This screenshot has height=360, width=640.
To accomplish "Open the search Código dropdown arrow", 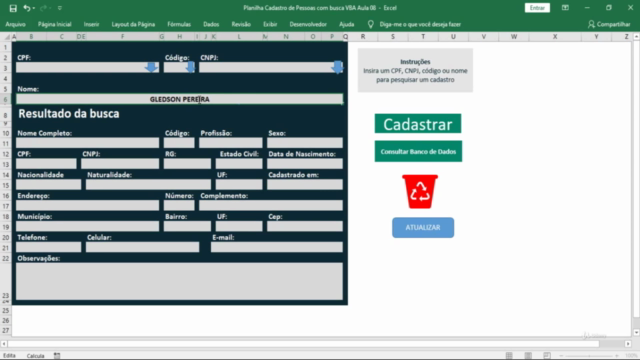I will [190, 67].
